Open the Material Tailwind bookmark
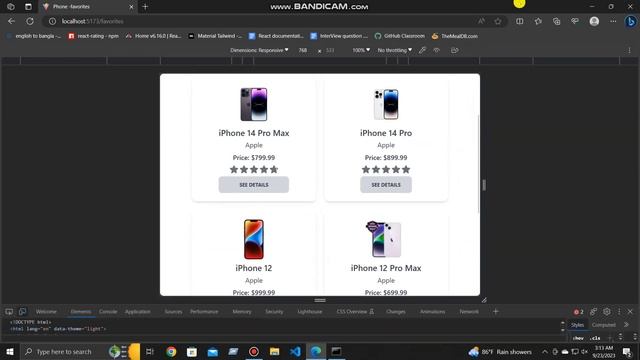 (x=215, y=36)
